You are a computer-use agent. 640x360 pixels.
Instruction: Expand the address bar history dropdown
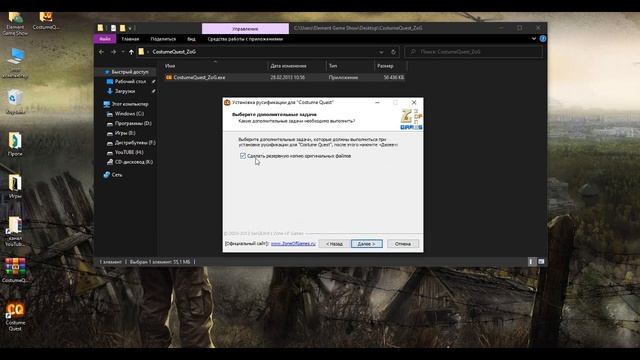[381, 52]
